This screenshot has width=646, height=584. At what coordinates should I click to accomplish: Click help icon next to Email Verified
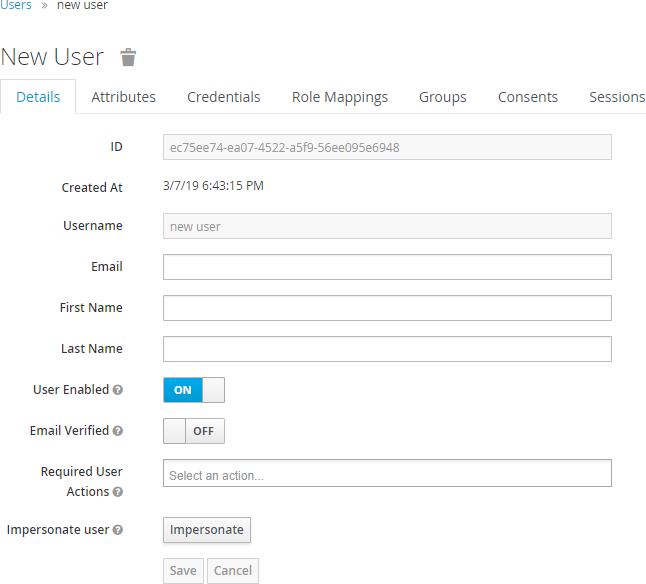coord(118,431)
